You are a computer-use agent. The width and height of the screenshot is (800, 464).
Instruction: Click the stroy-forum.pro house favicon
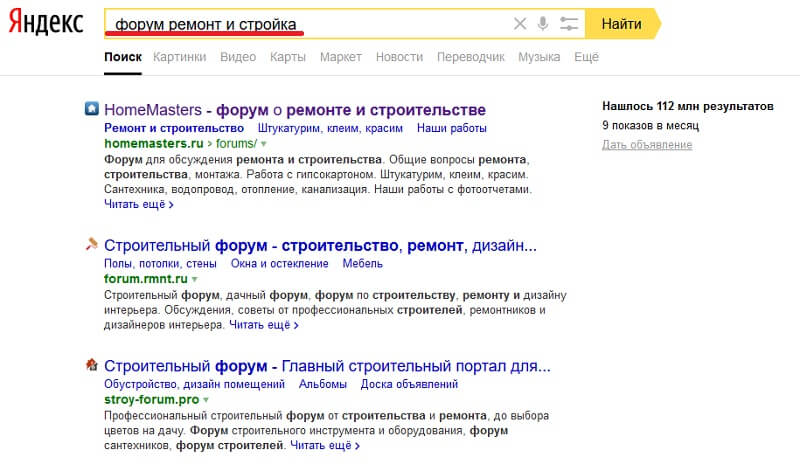[91, 364]
